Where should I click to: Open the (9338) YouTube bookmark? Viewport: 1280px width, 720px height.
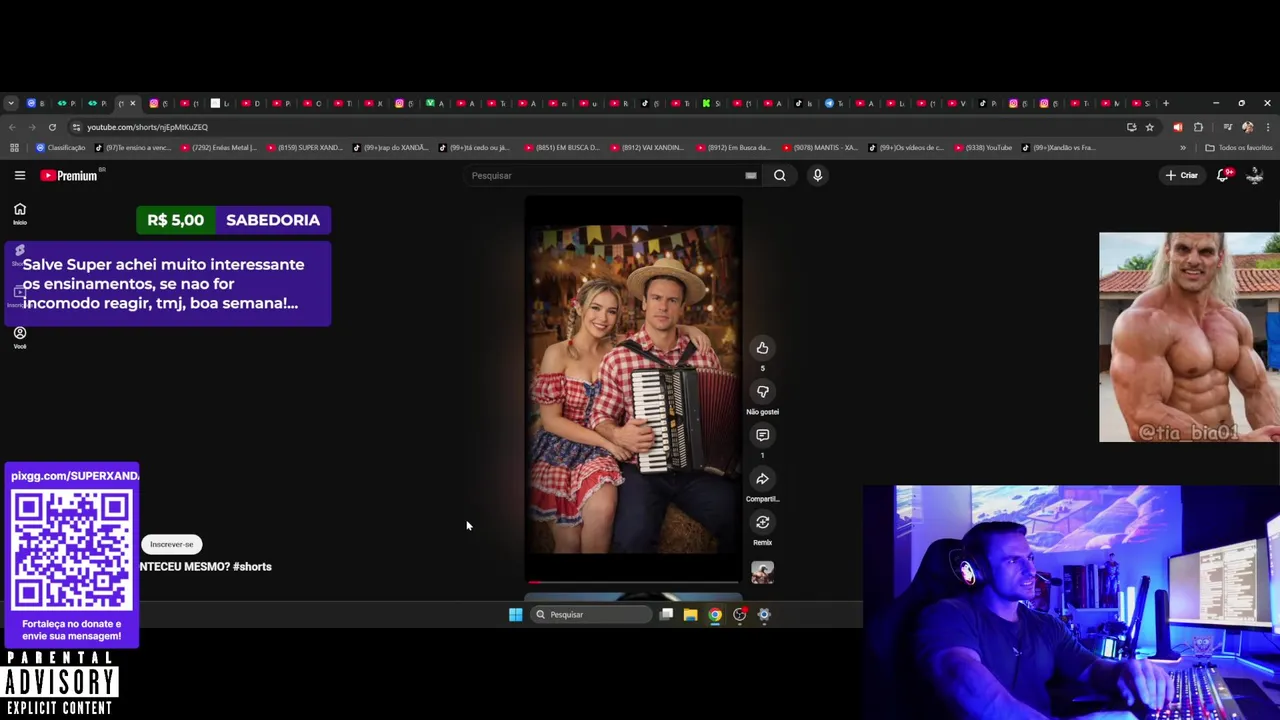pos(983,148)
